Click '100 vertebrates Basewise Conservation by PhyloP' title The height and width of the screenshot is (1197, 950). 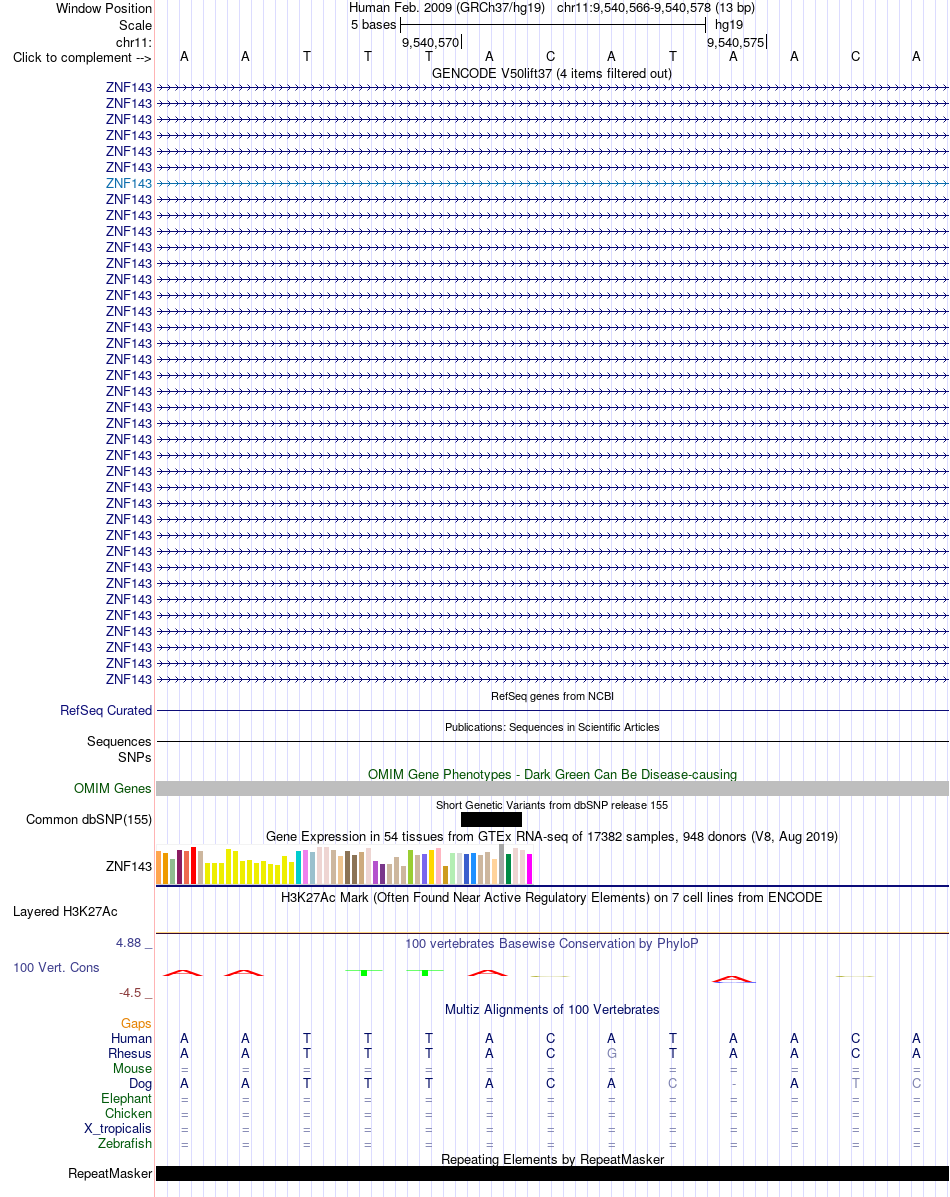coord(552,944)
